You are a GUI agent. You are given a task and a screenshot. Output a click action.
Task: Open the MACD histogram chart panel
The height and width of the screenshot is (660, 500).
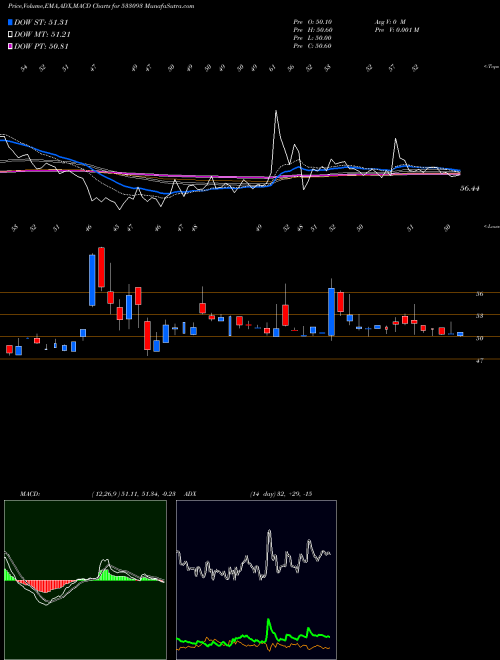[x=85, y=580]
